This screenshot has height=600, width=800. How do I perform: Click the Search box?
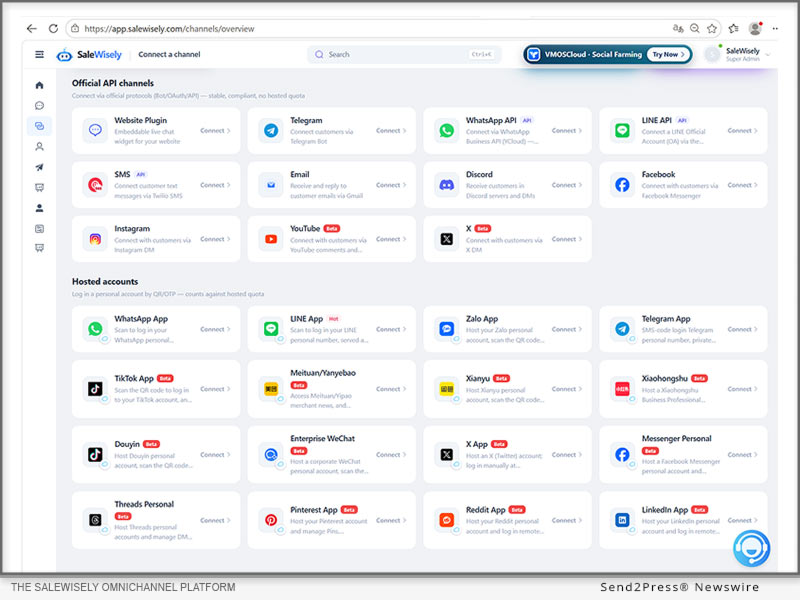click(404, 54)
